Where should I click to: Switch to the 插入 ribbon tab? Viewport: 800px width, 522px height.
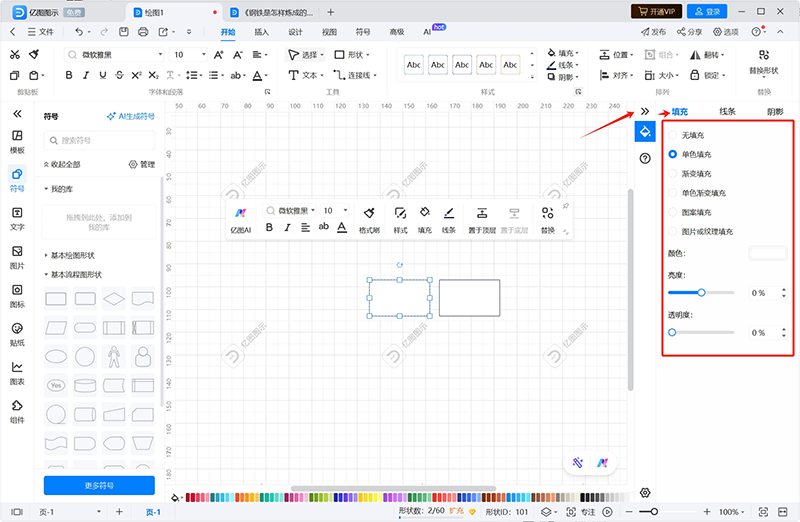pos(261,32)
